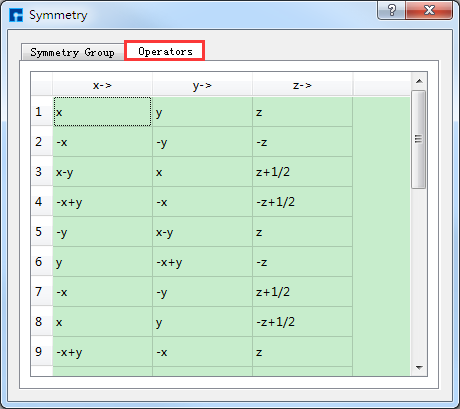
Task: Click the x-> column header
Action: pos(102,85)
